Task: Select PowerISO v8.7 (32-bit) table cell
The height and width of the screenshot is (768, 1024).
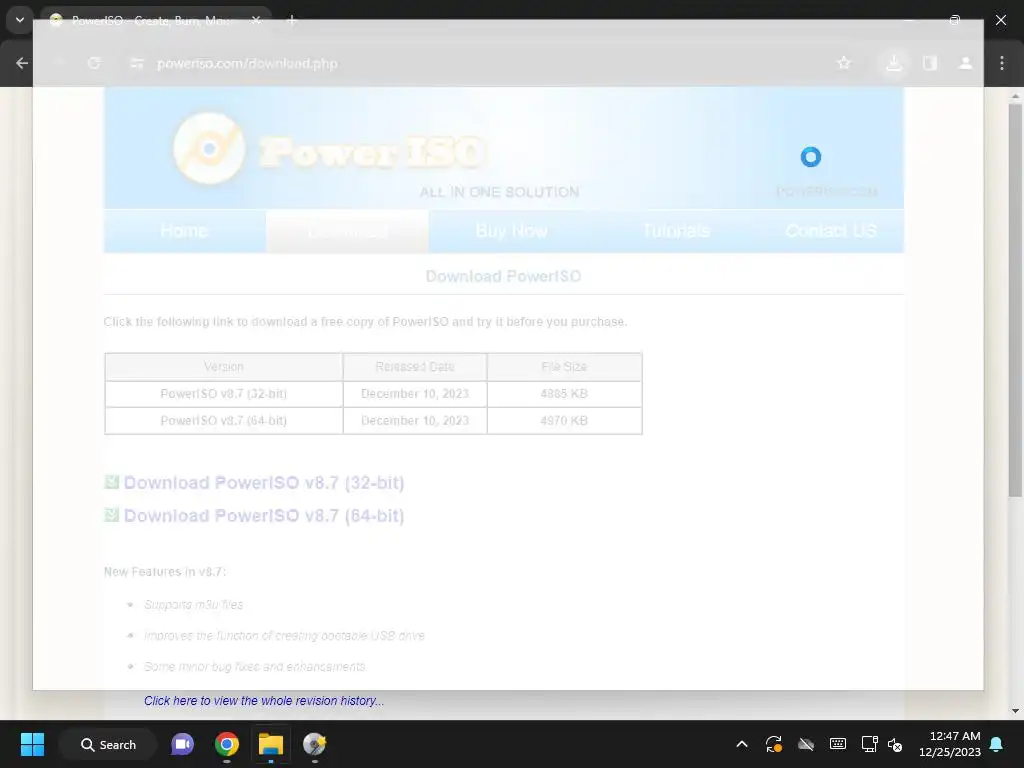Action: pyautogui.click(x=223, y=394)
